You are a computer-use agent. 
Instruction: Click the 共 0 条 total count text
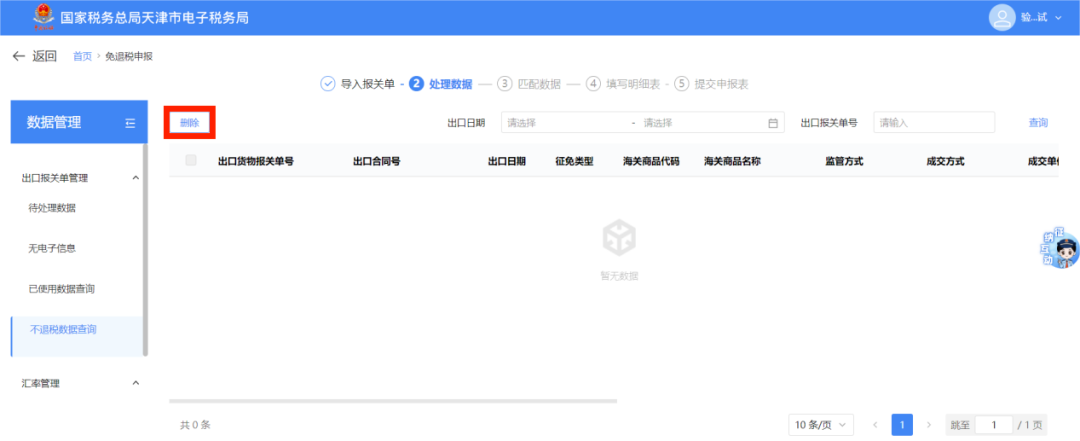tap(195, 425)
